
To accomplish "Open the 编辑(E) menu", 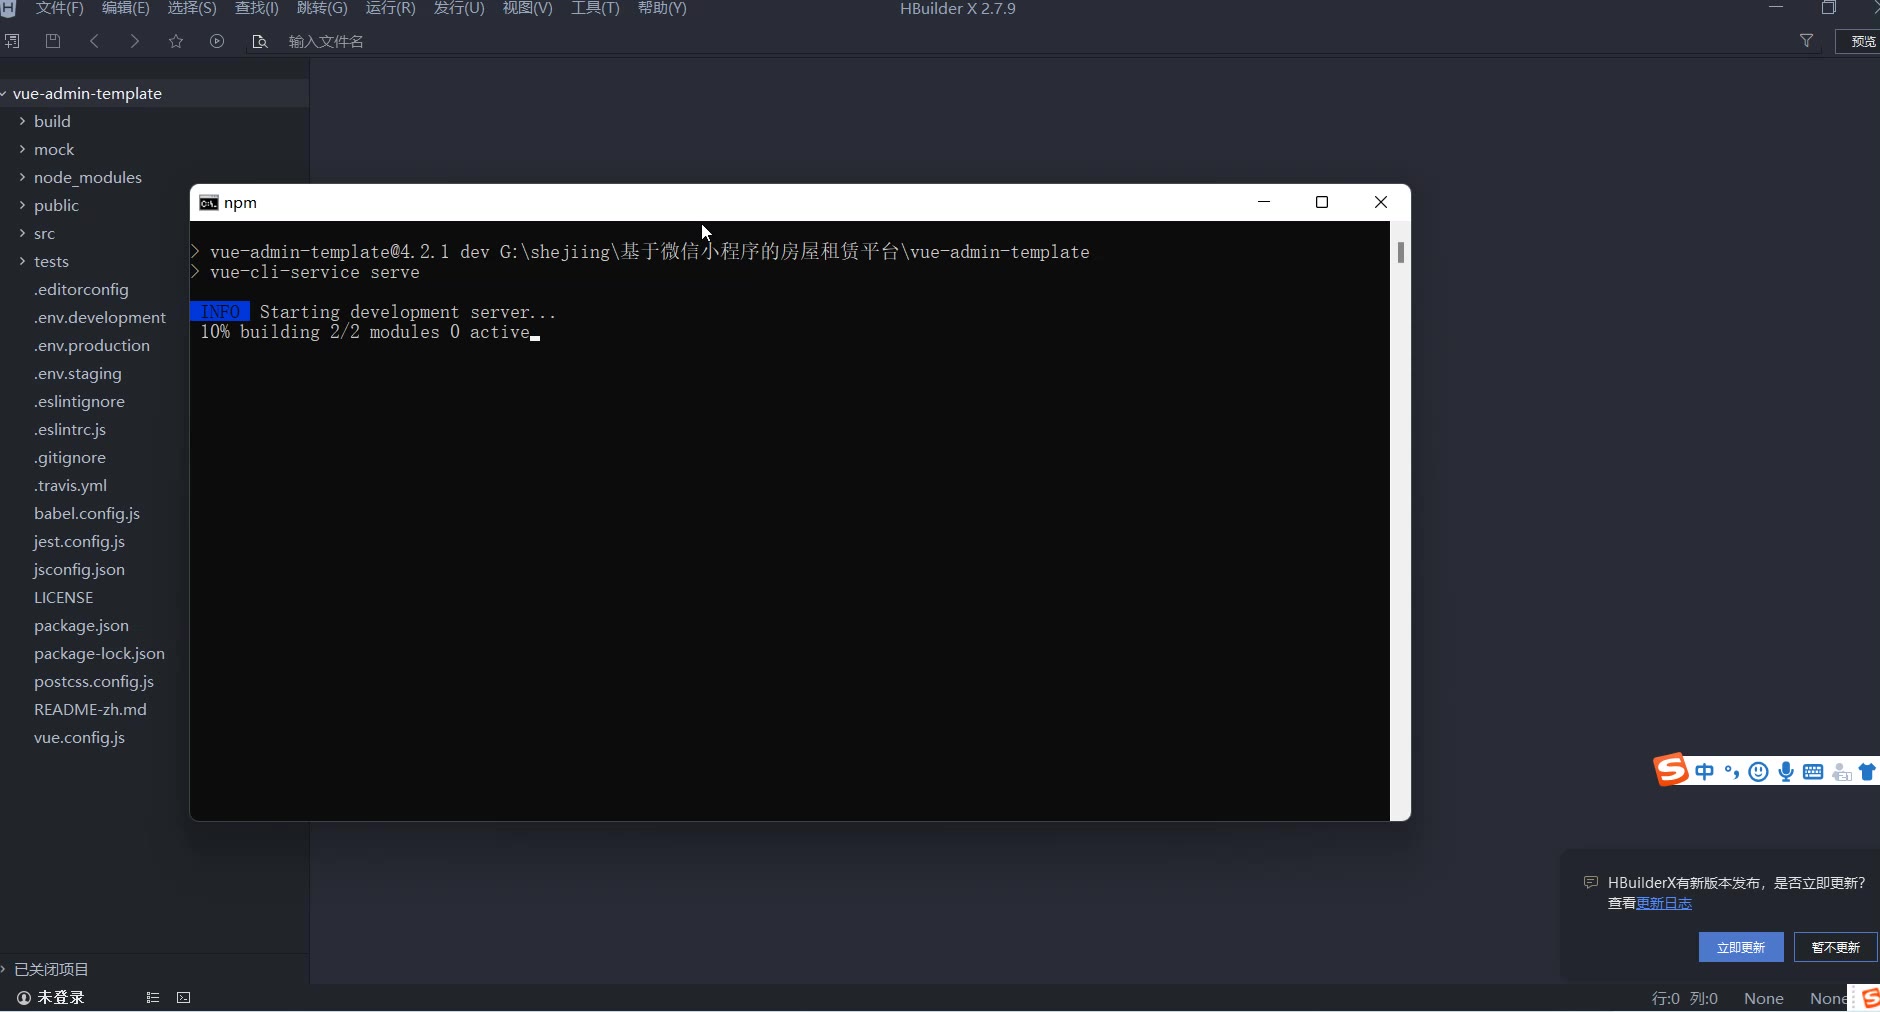I will tap(125, 9).
